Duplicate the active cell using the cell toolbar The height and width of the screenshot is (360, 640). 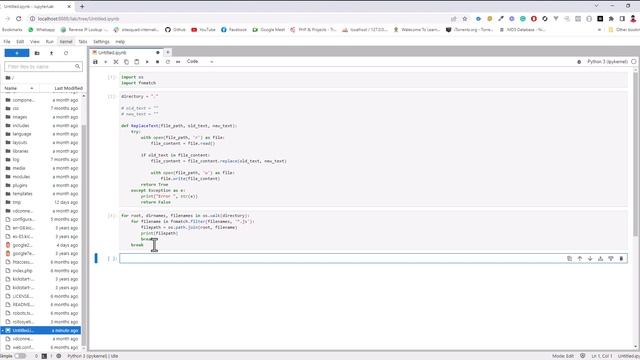pos(569,258)
